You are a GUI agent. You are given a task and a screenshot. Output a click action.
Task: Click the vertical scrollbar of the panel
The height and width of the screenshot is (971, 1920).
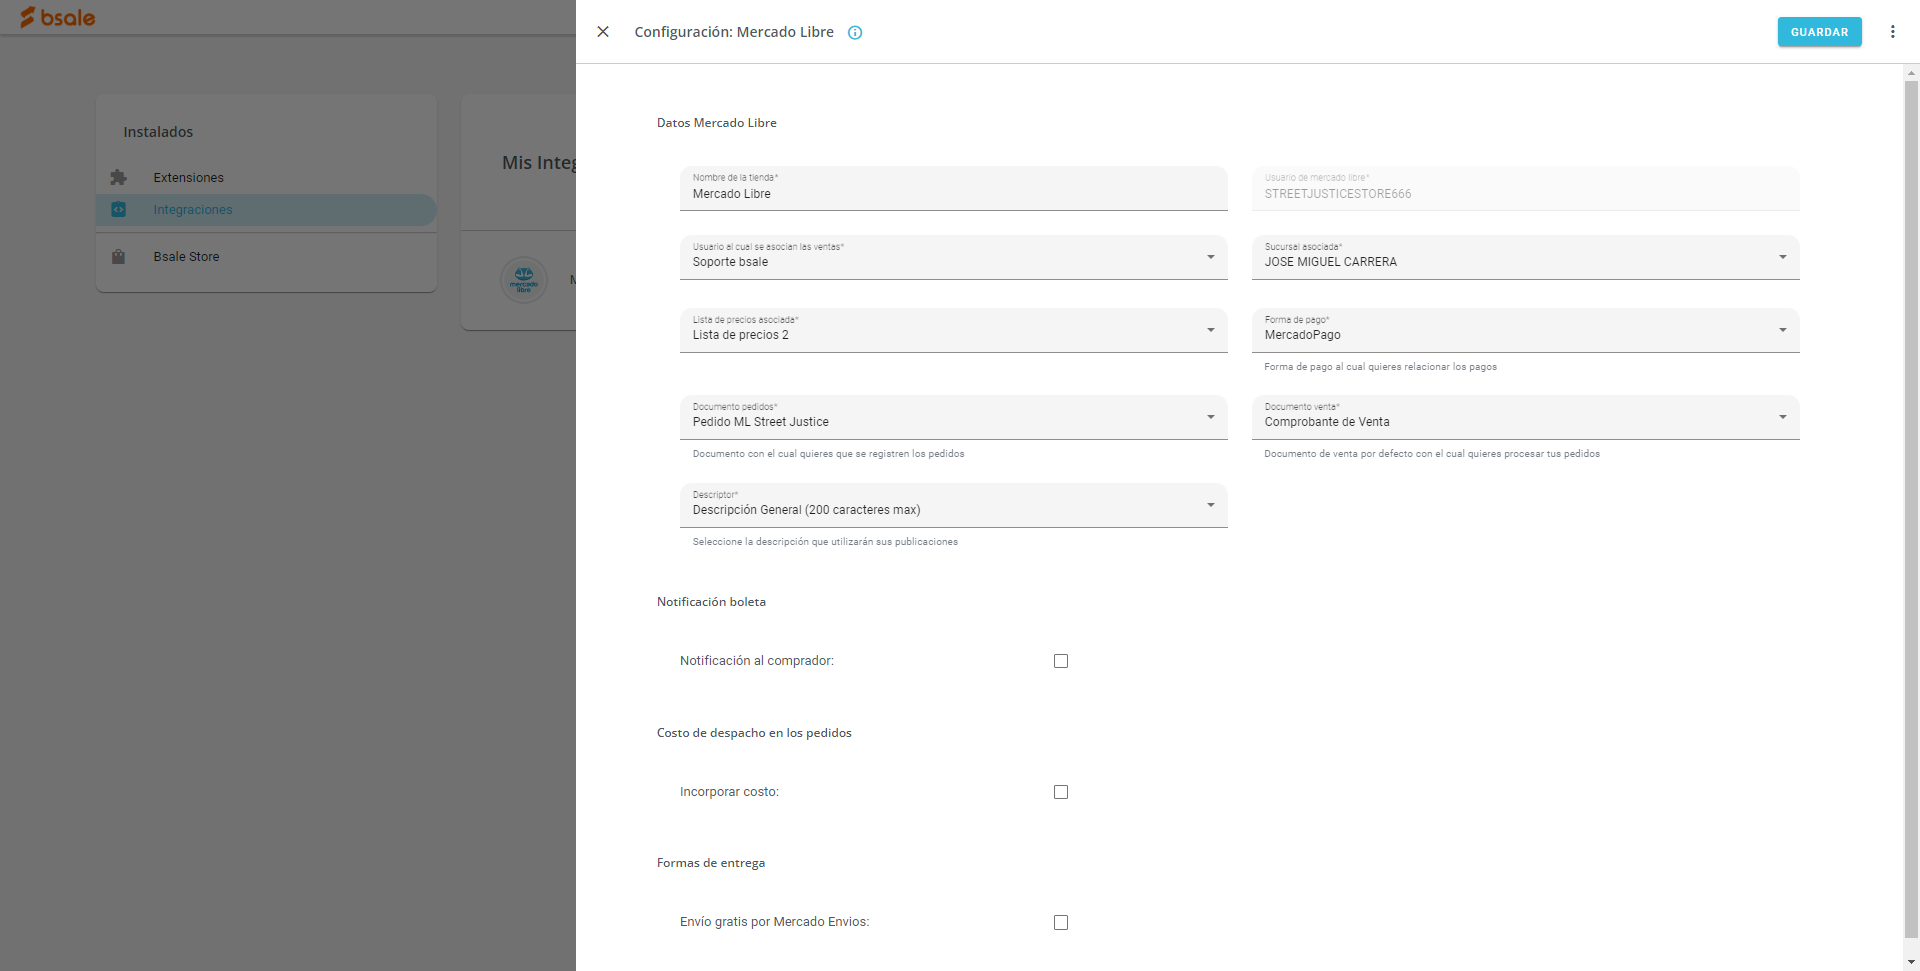click(1911, 510)
